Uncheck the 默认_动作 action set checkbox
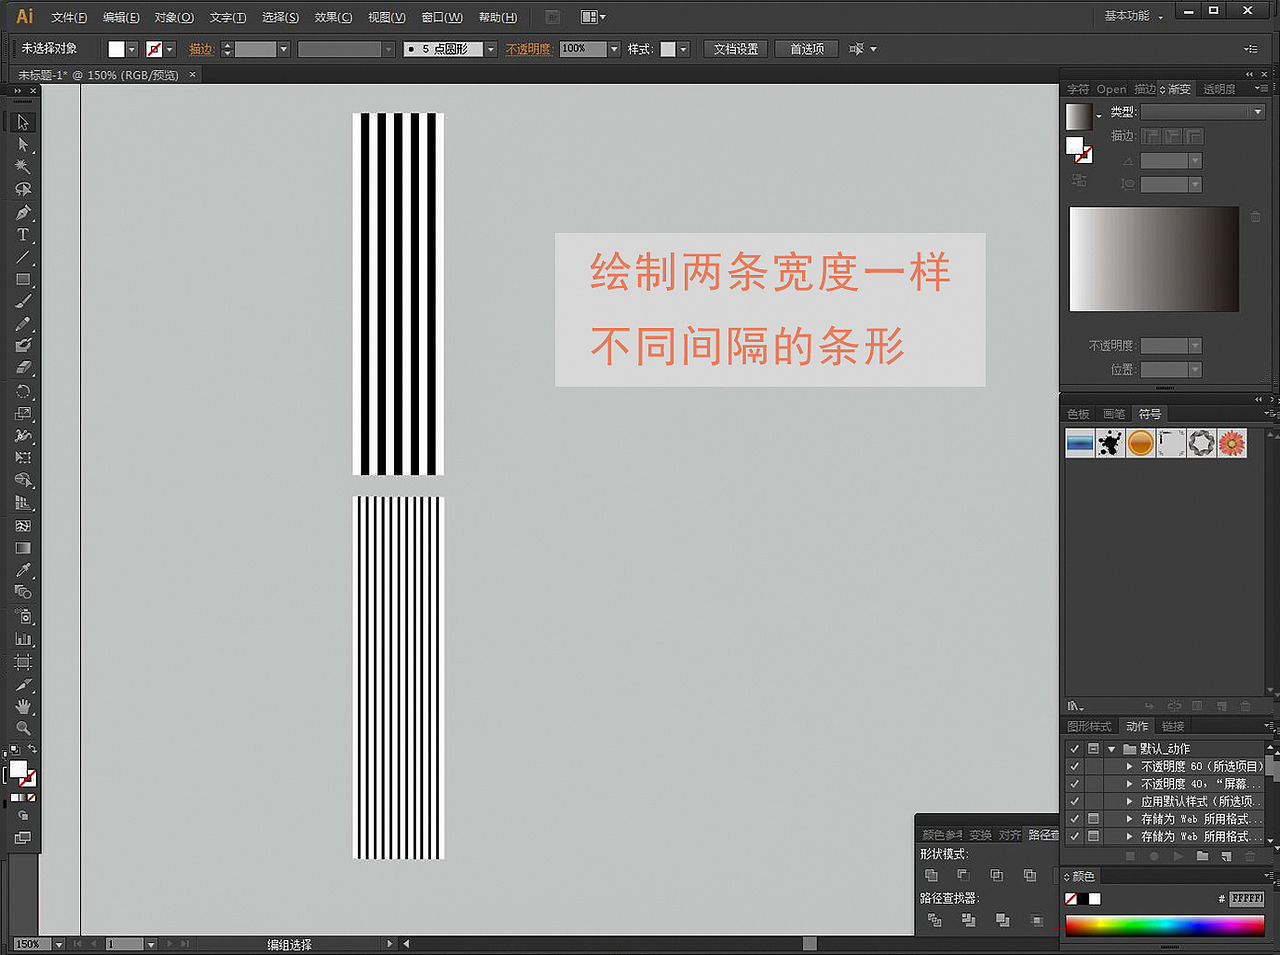This screenshot has width=1280, height=955. (1074, 748)
